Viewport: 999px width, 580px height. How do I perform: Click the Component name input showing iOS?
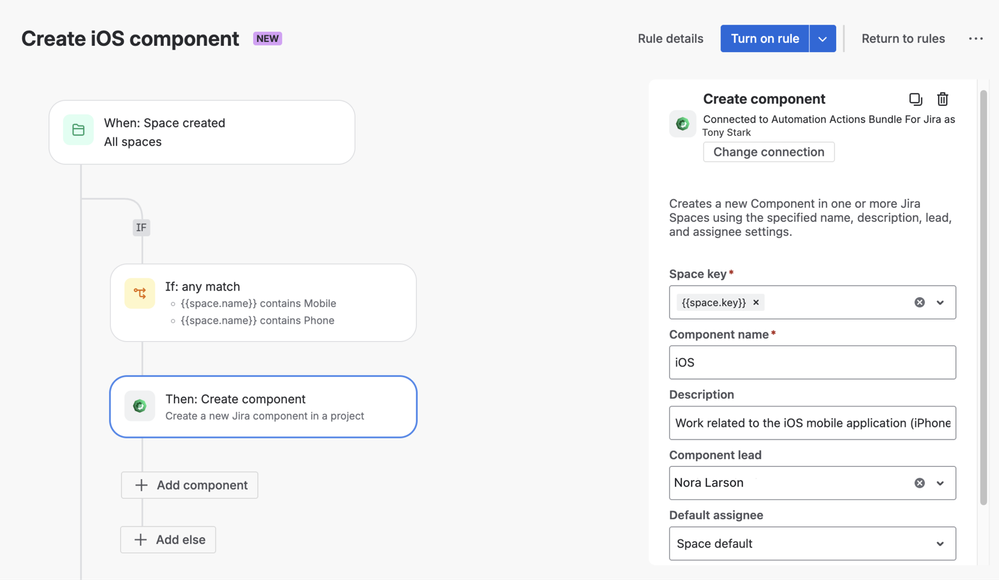click(812, 363)
